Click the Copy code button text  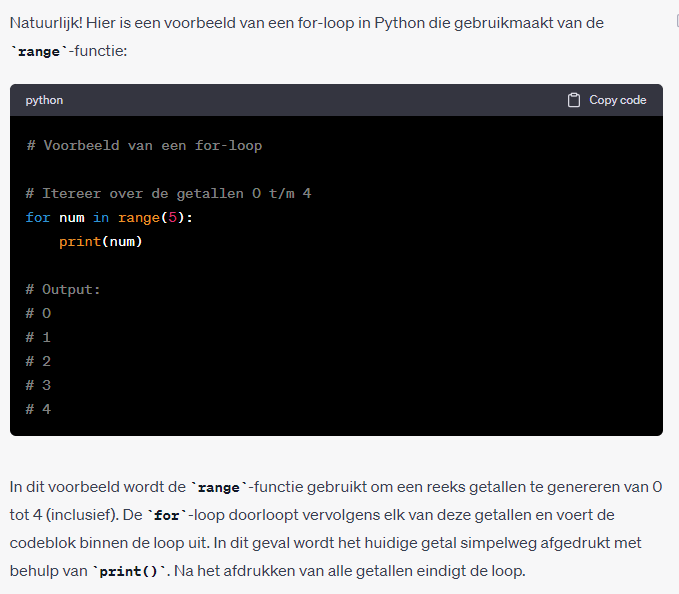(618, 100)
